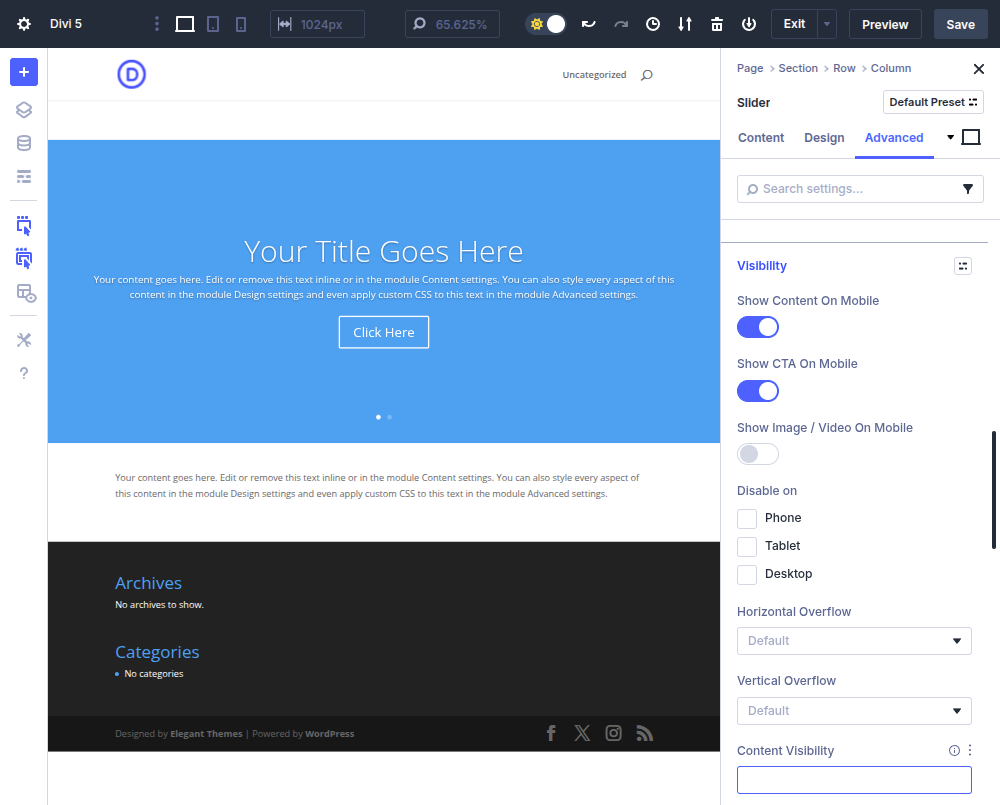Click the Uncategorized menu link
The image size is (1000, 805).
point(594,75)
